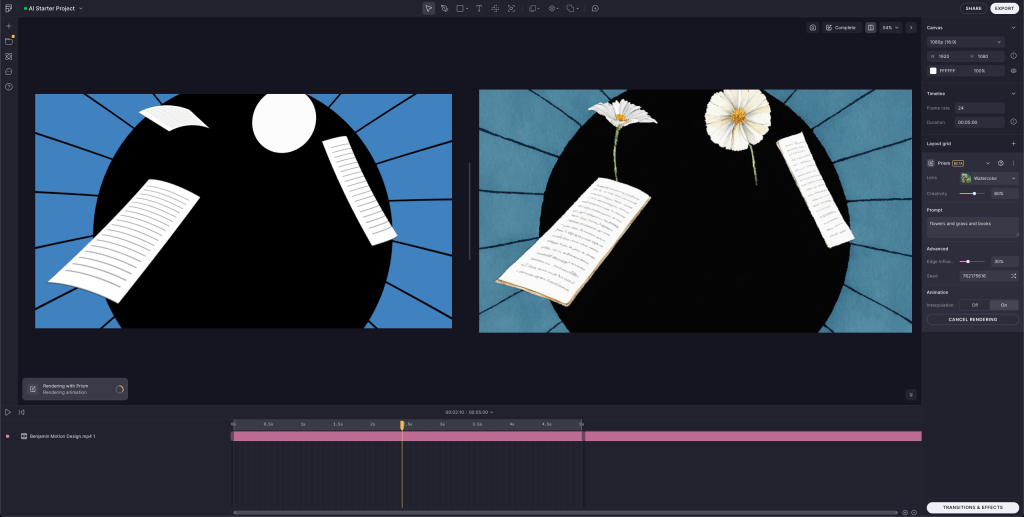Select the Text tool
This screenshot has width=1024, height=517.
(x=478, y=8)
